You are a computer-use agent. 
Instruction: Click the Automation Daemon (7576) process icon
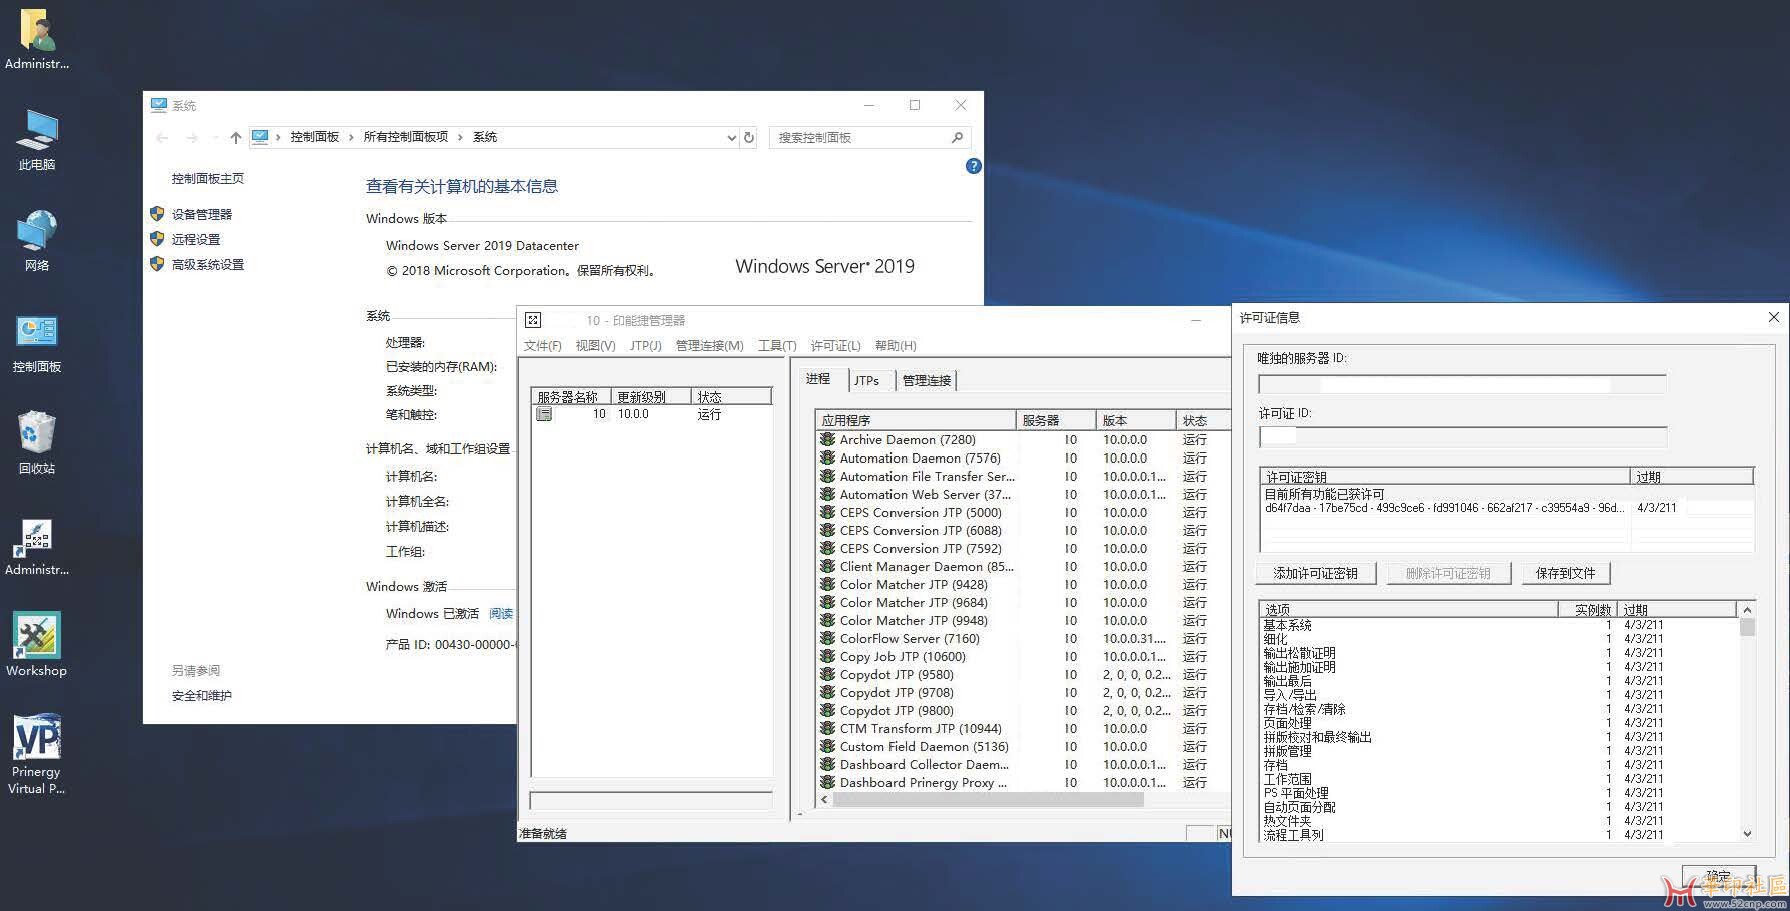pos(827,458)
